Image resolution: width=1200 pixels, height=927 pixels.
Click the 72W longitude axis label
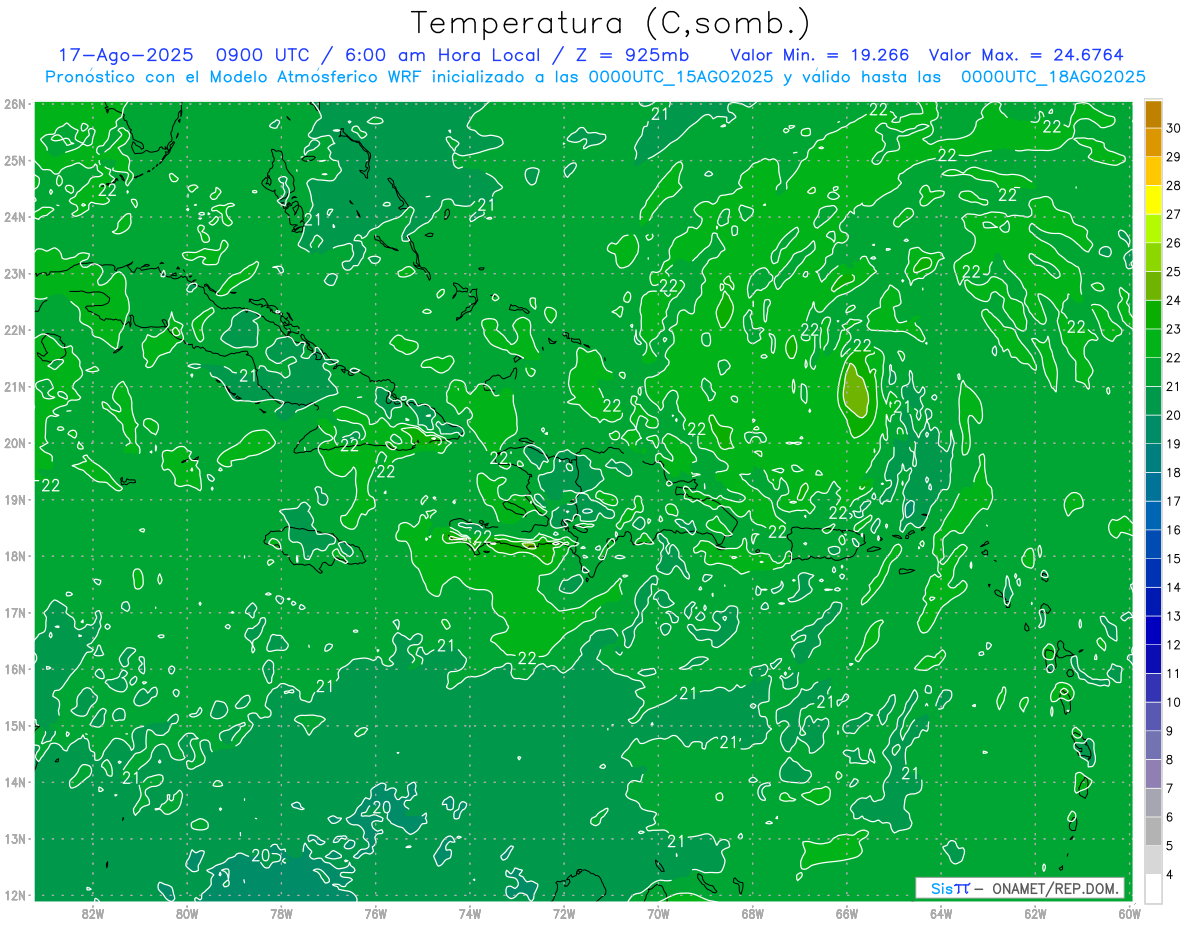click(x=564, y=913)
